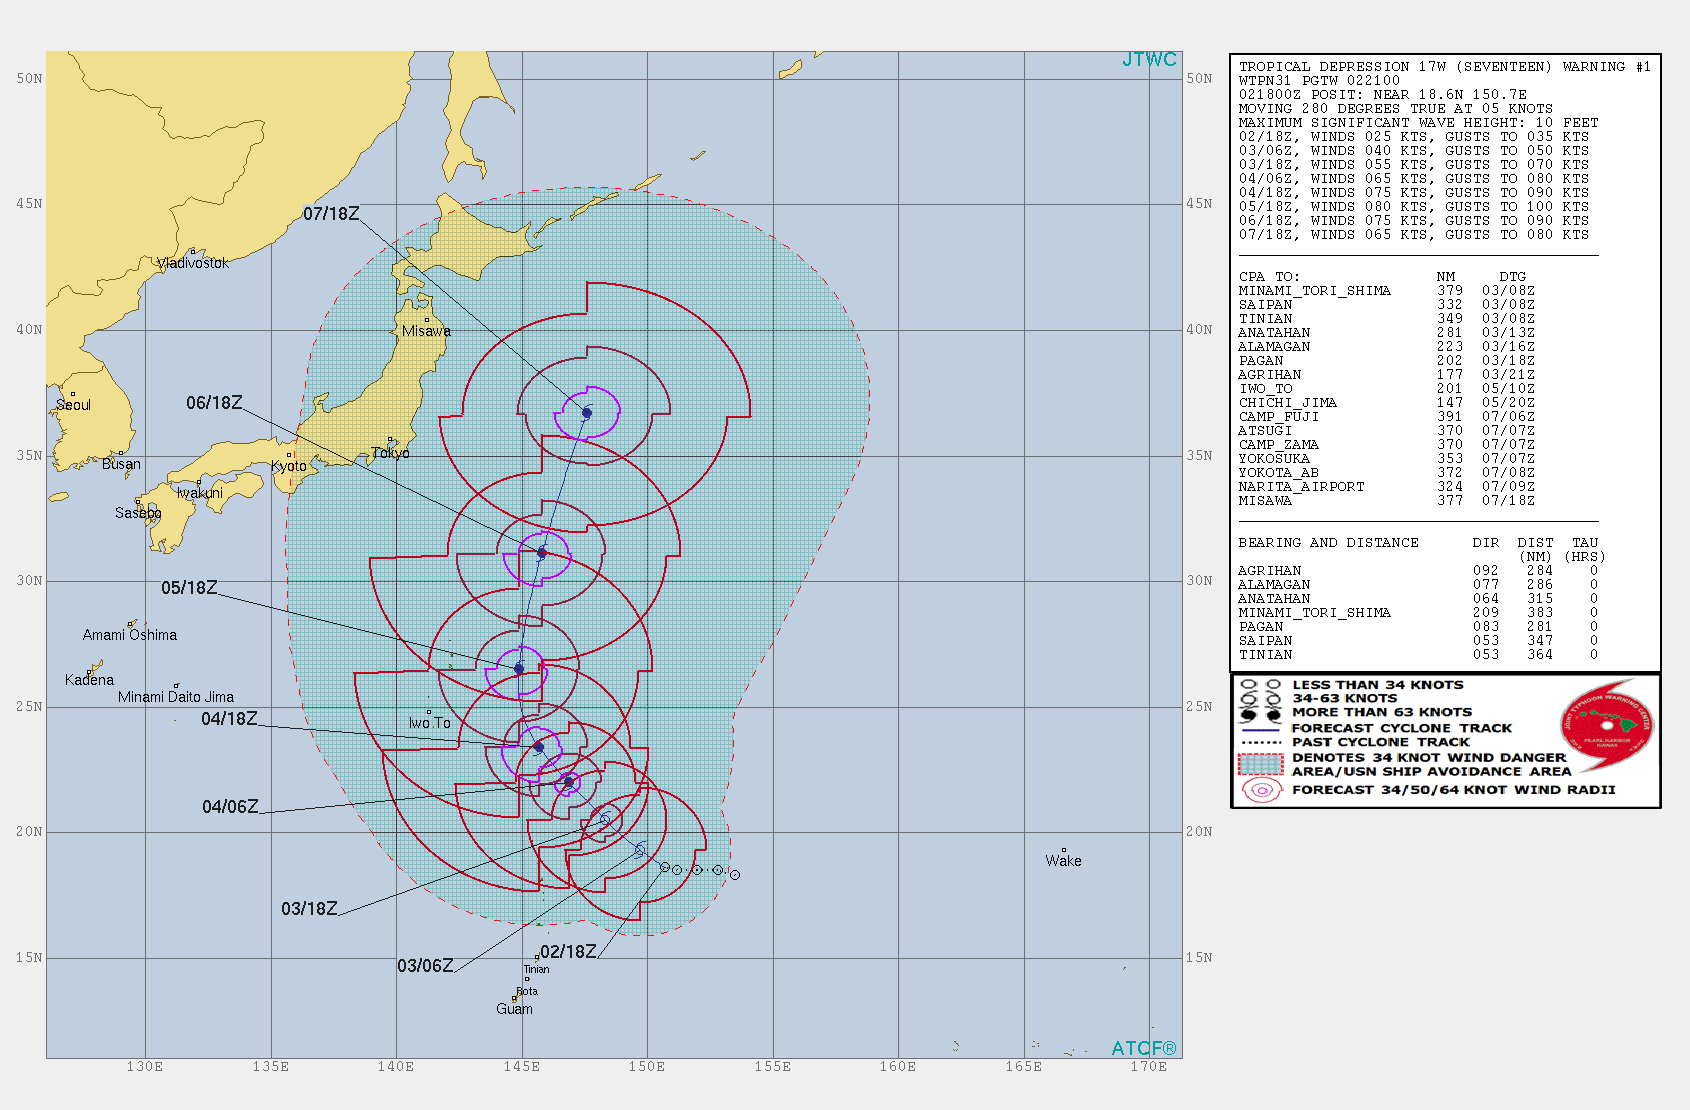Click the Sasebo label on the map
1690x1110 pixels.
(x=138, y=513)
